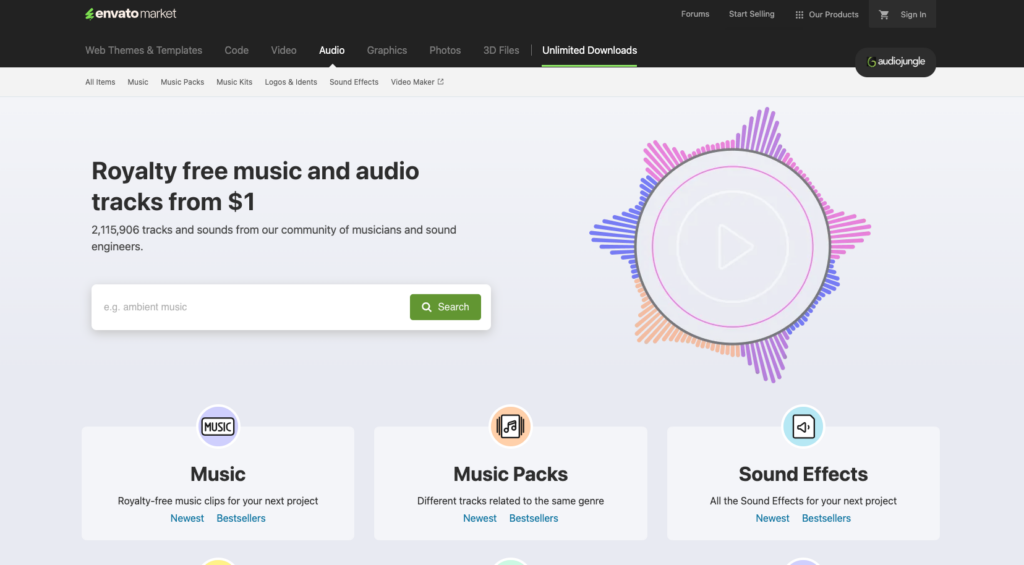Click 'All the Sound Effects for your next project'
Screen dimensions: 1024x565
[803, 501]
